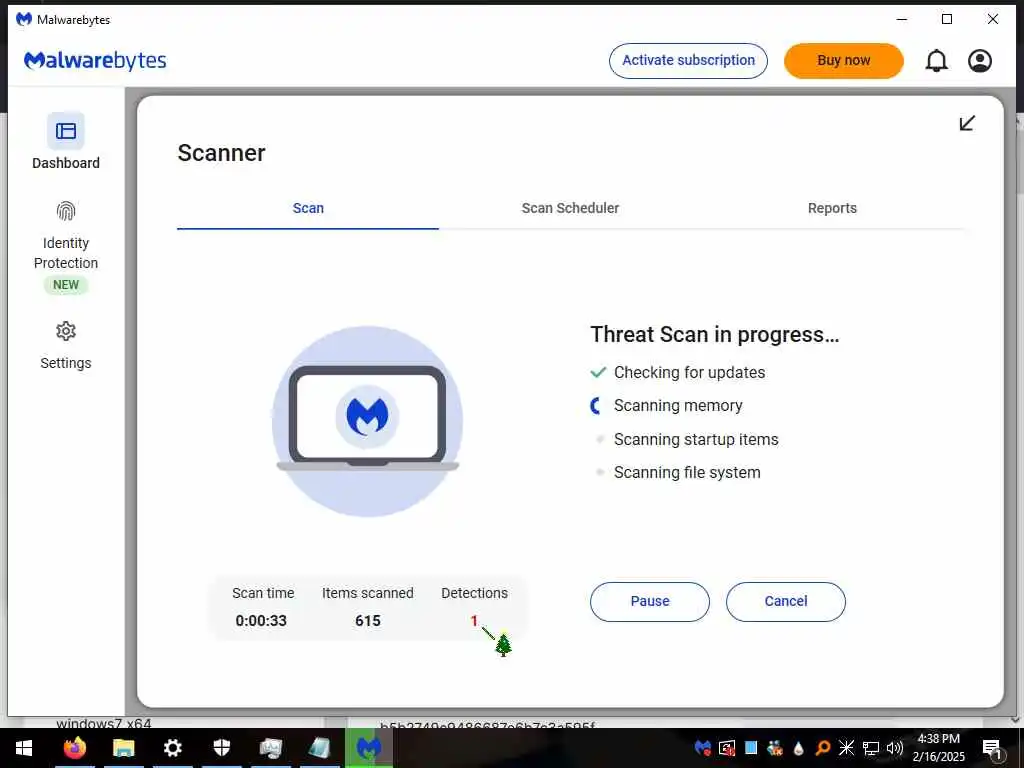Open File Explorer from the taskbar
The width and height of the screenshot is (1024, 768).
tap(123, 748)
